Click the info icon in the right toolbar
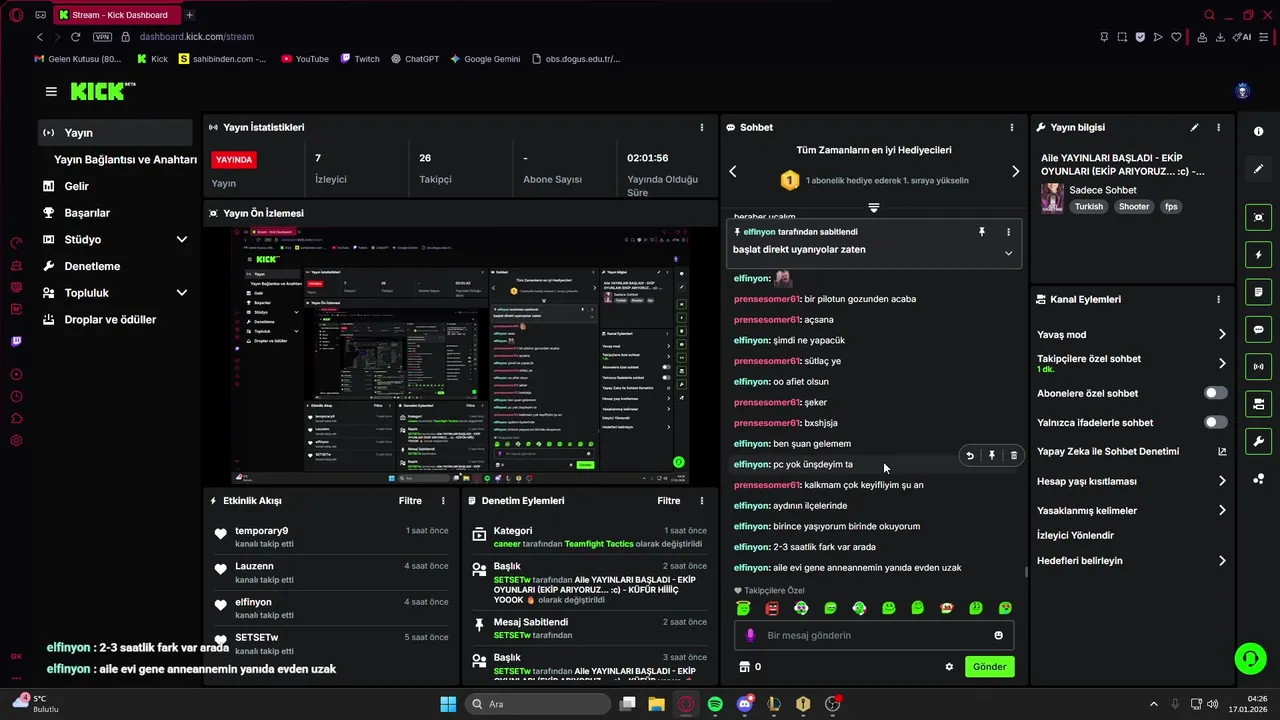This screenshot has height=720, width=1280. pos(1258,132)
